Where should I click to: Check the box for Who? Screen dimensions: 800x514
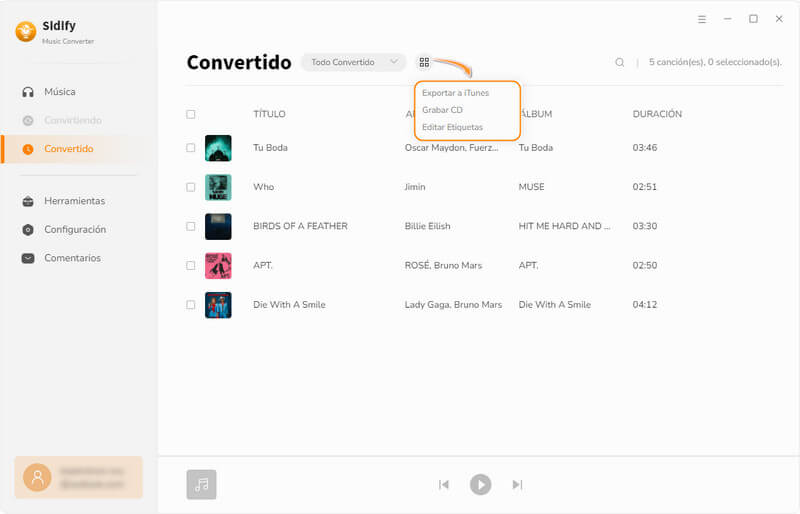click(x=191, y=187)
